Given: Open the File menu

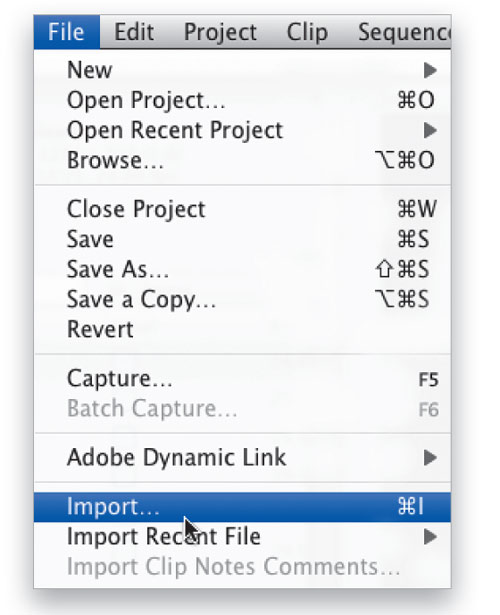Looking at the screenshot, I should click(66, 32).
